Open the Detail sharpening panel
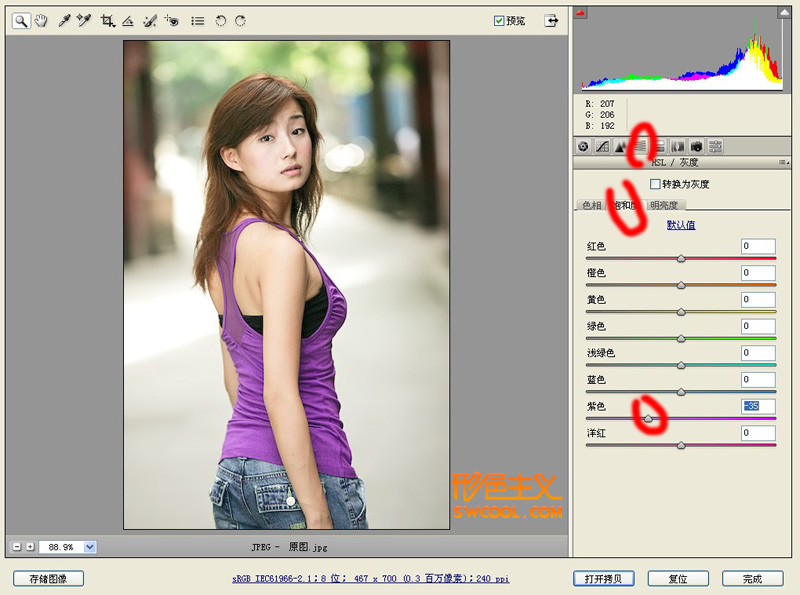 pyautogui.click(x=621, y=147)
